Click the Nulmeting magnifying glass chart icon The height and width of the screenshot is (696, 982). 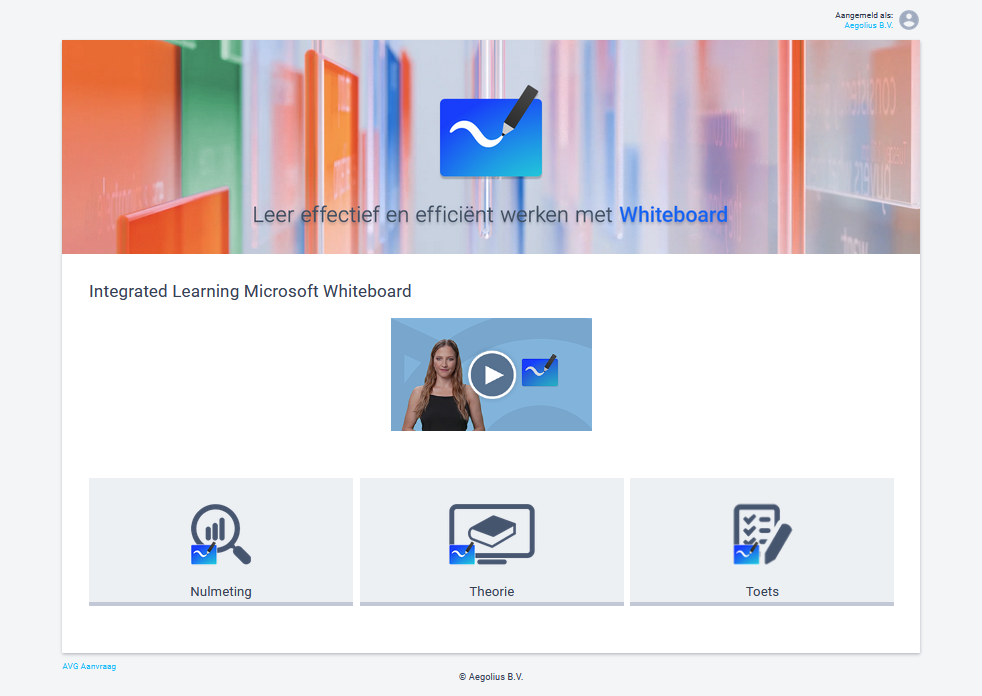(x=222, y=532)
